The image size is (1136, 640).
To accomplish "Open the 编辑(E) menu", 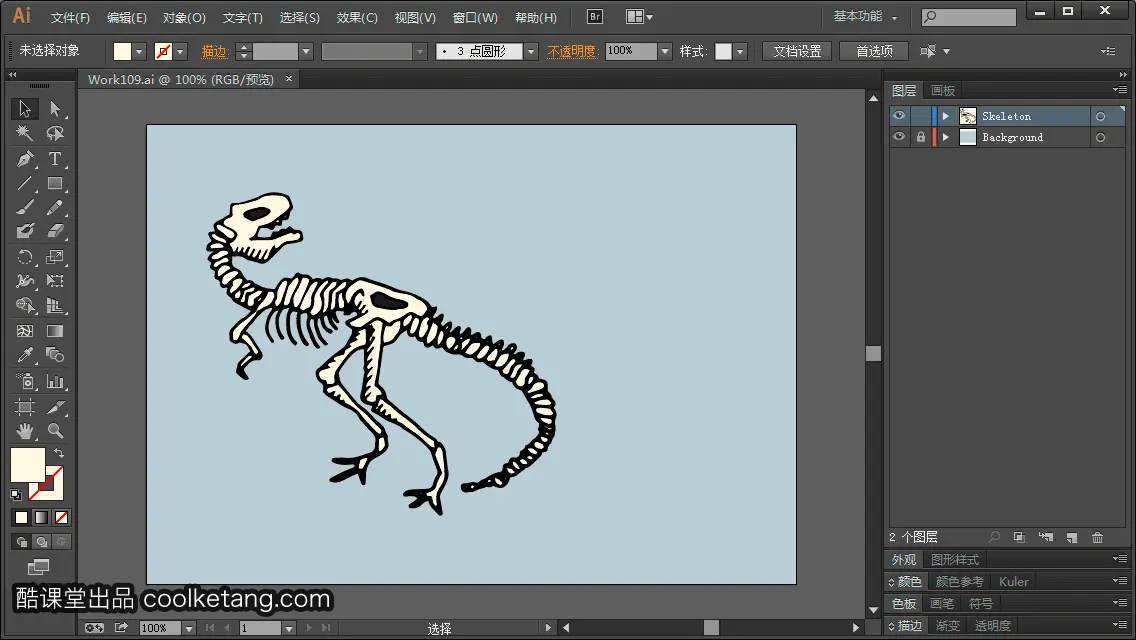I will pos(127,17).
